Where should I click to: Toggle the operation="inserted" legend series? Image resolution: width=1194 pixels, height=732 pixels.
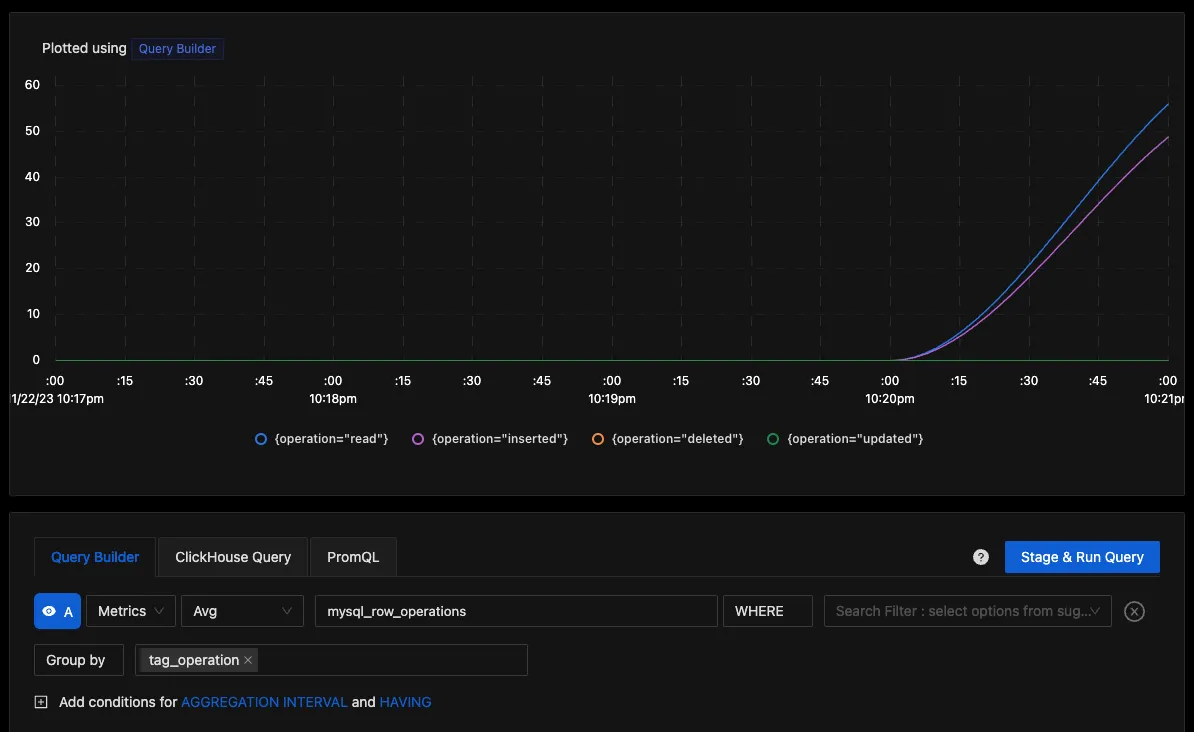[x=490, y=439]
